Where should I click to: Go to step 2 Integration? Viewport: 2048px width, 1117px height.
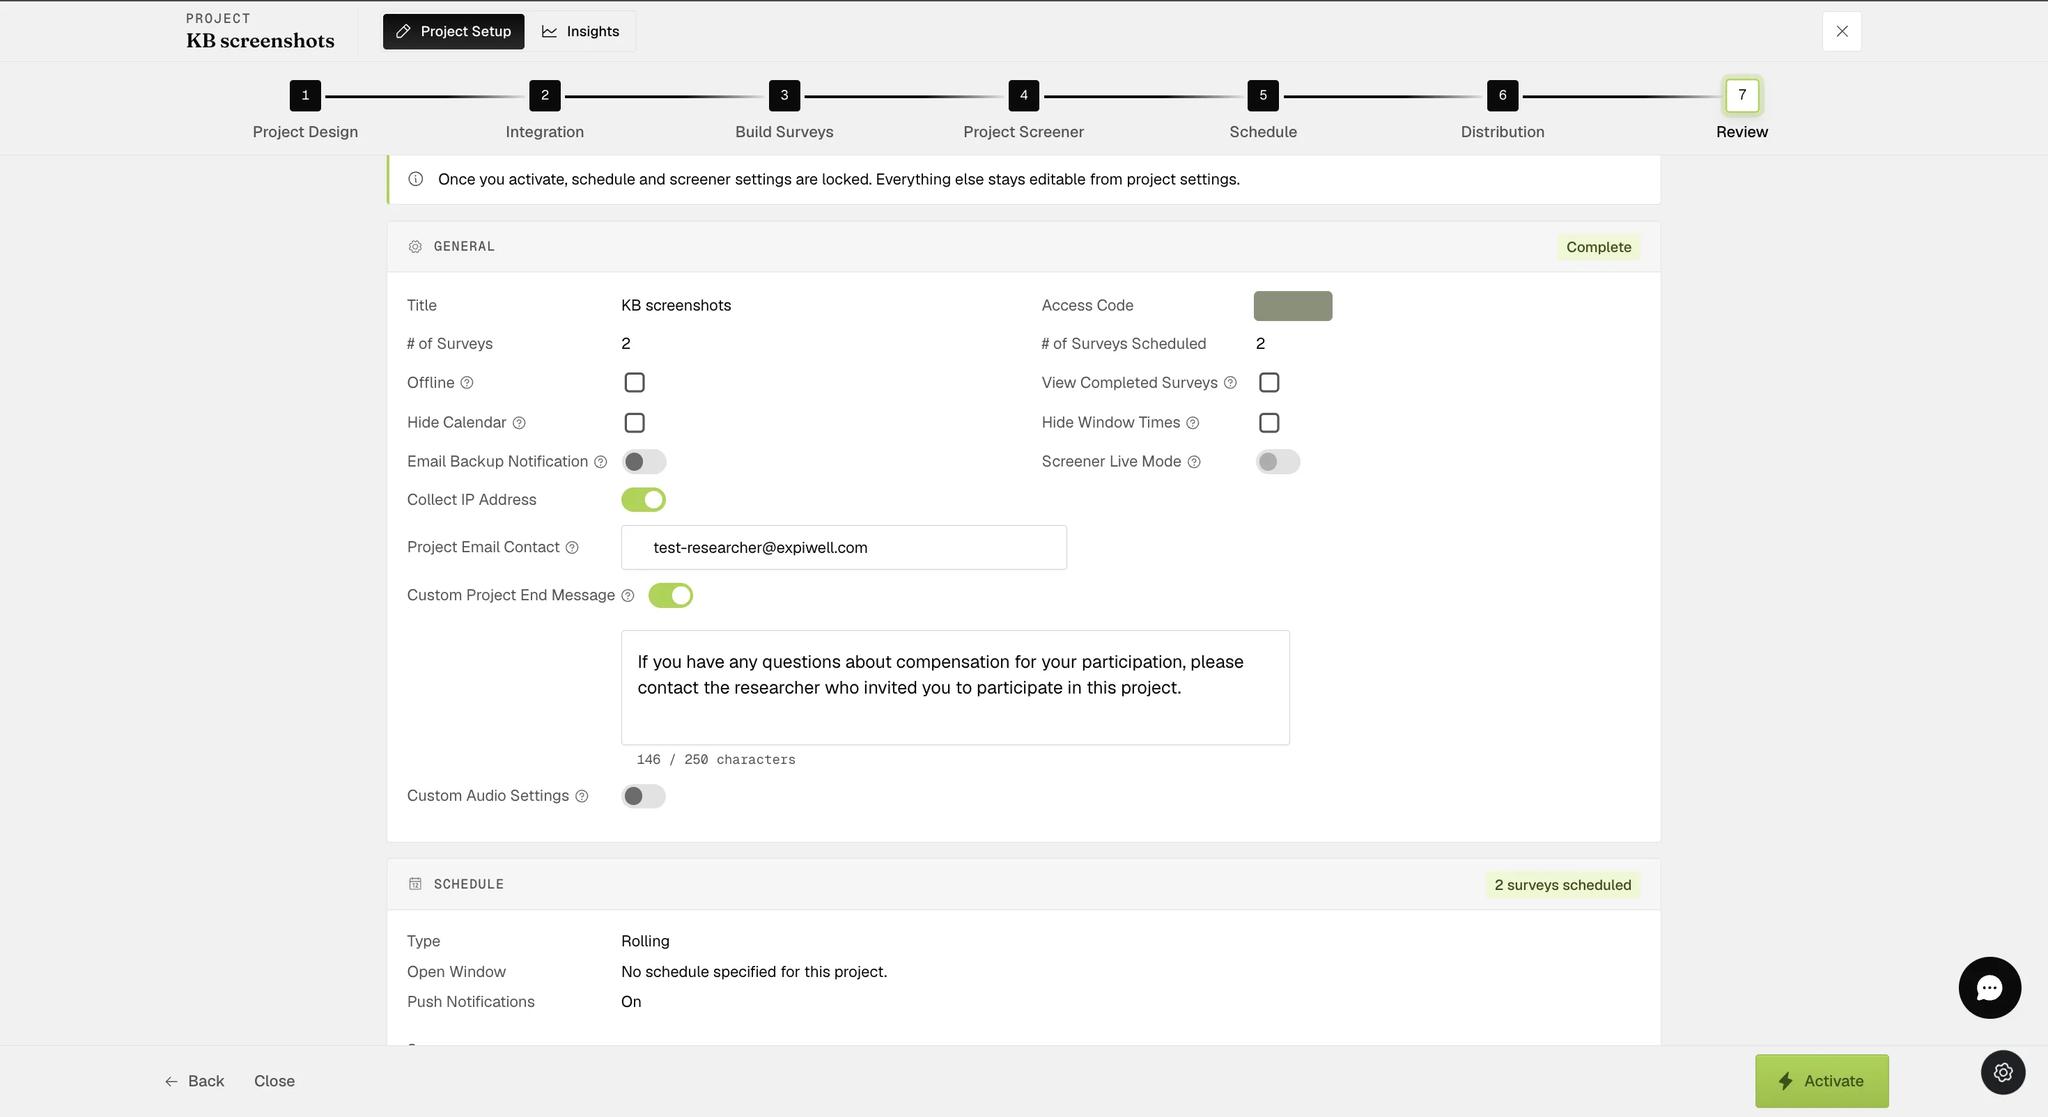[x=544, y=110]
